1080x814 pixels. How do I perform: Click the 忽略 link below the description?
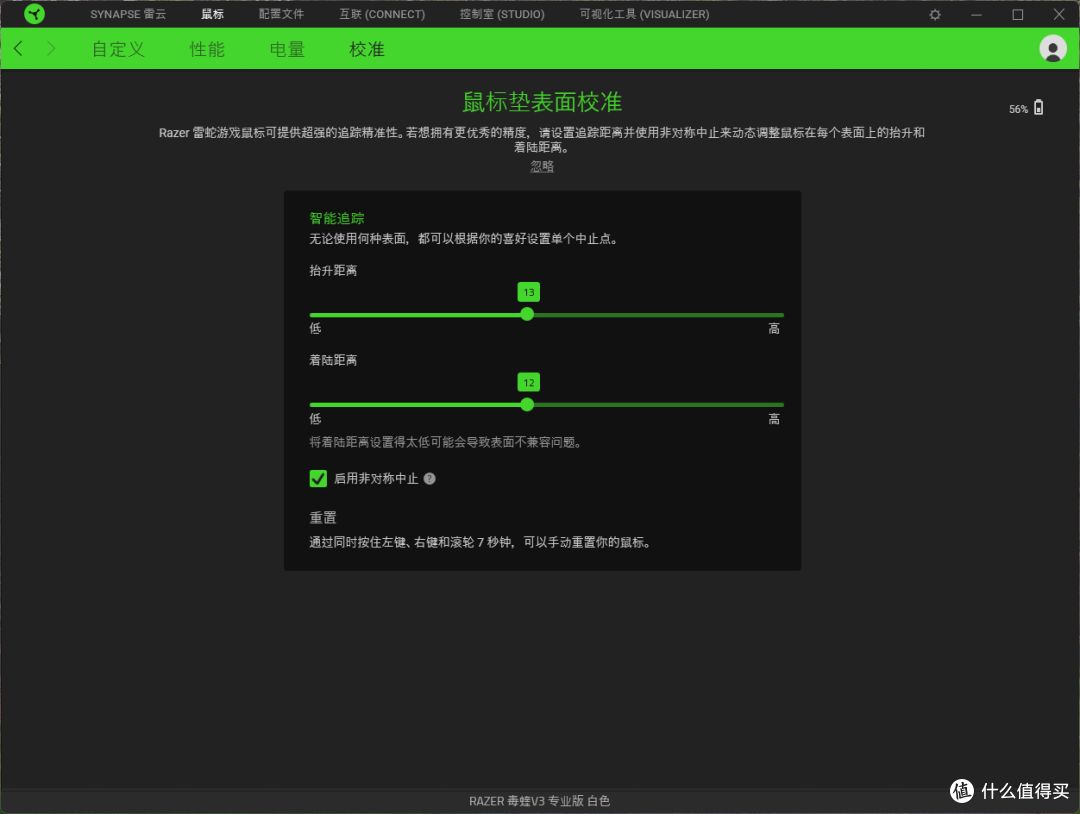[x=541, y=166]
